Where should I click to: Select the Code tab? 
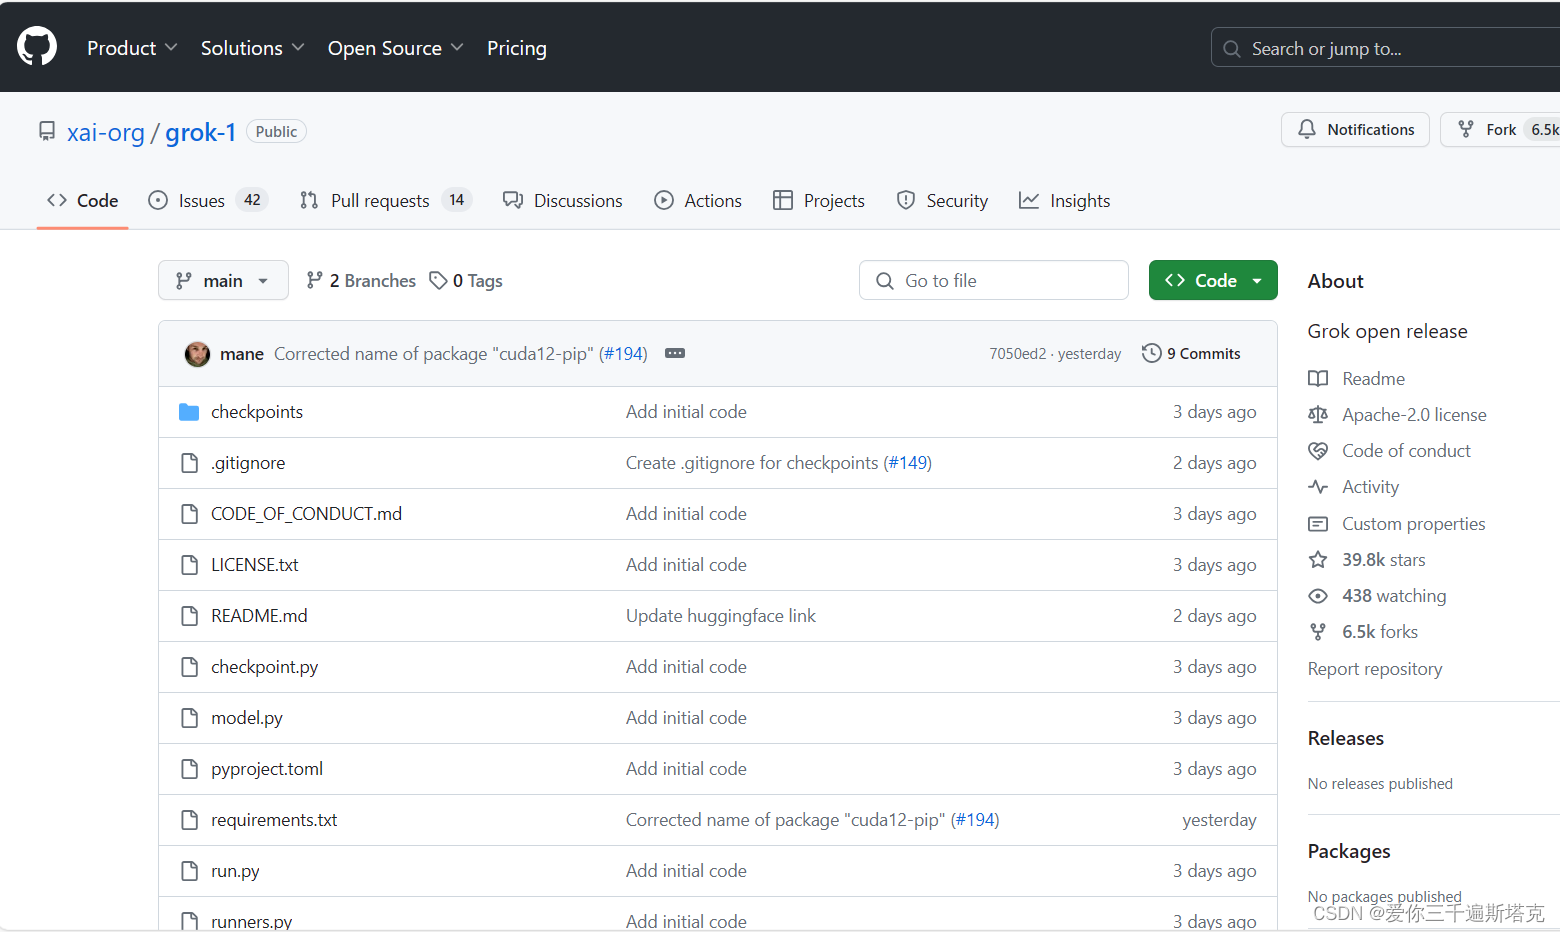tap(82, 201)
